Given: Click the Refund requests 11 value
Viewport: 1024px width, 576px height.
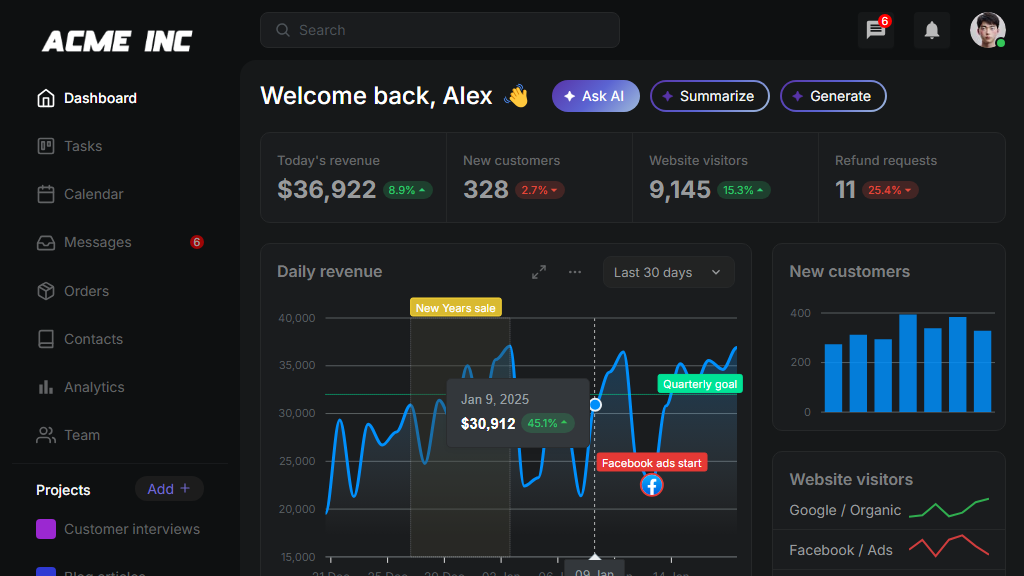Looking at the screenshot, I should pos(845,190).
